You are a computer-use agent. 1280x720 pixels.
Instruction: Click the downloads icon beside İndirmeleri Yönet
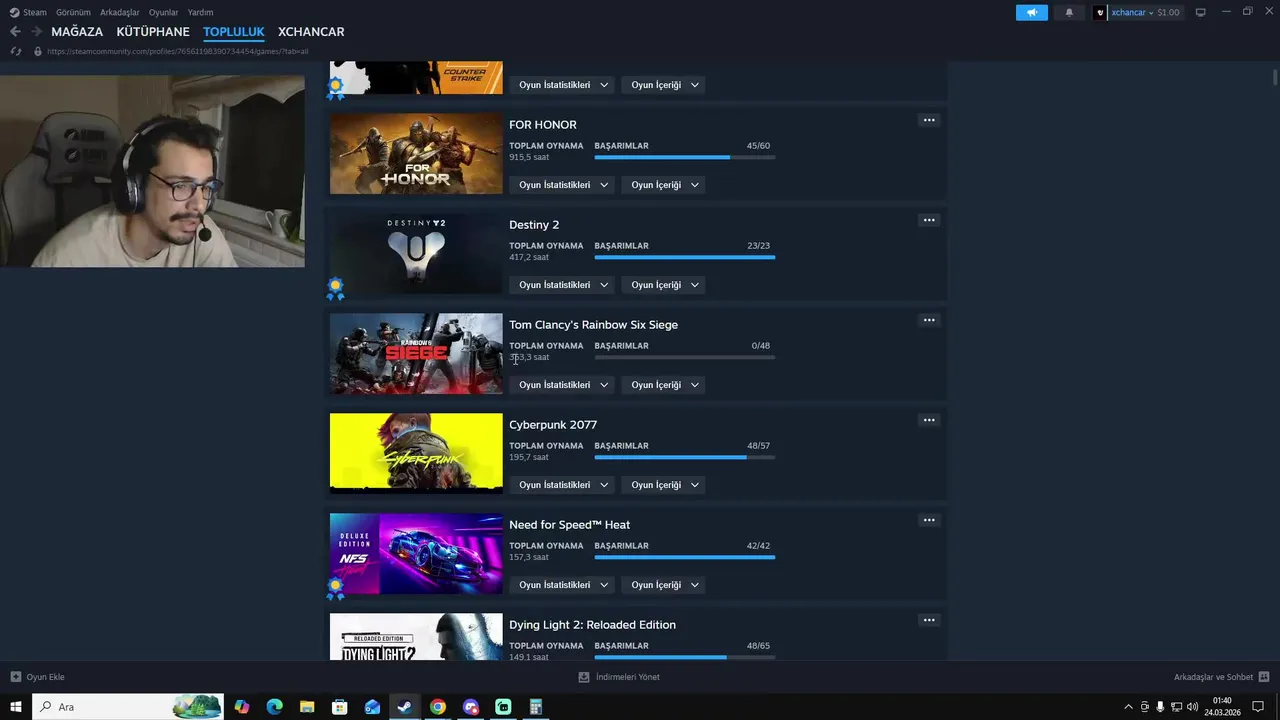coord(584,677)
